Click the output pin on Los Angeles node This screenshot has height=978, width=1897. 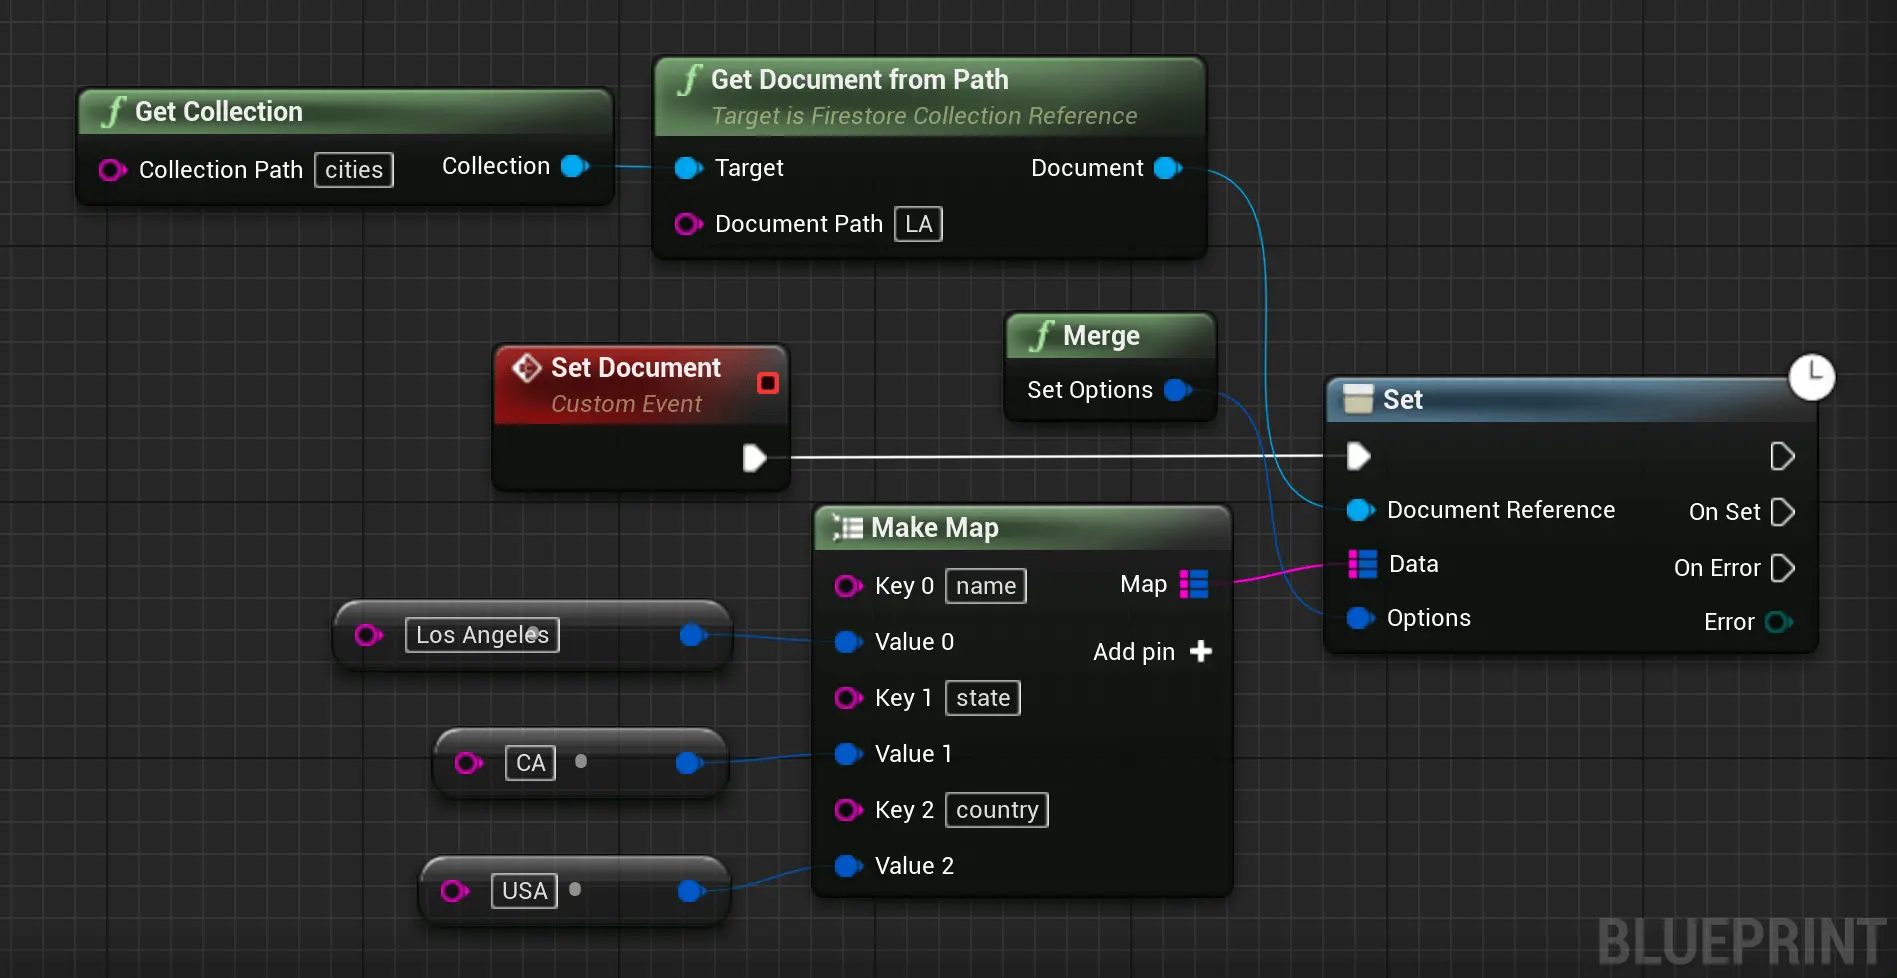[693, 635]
